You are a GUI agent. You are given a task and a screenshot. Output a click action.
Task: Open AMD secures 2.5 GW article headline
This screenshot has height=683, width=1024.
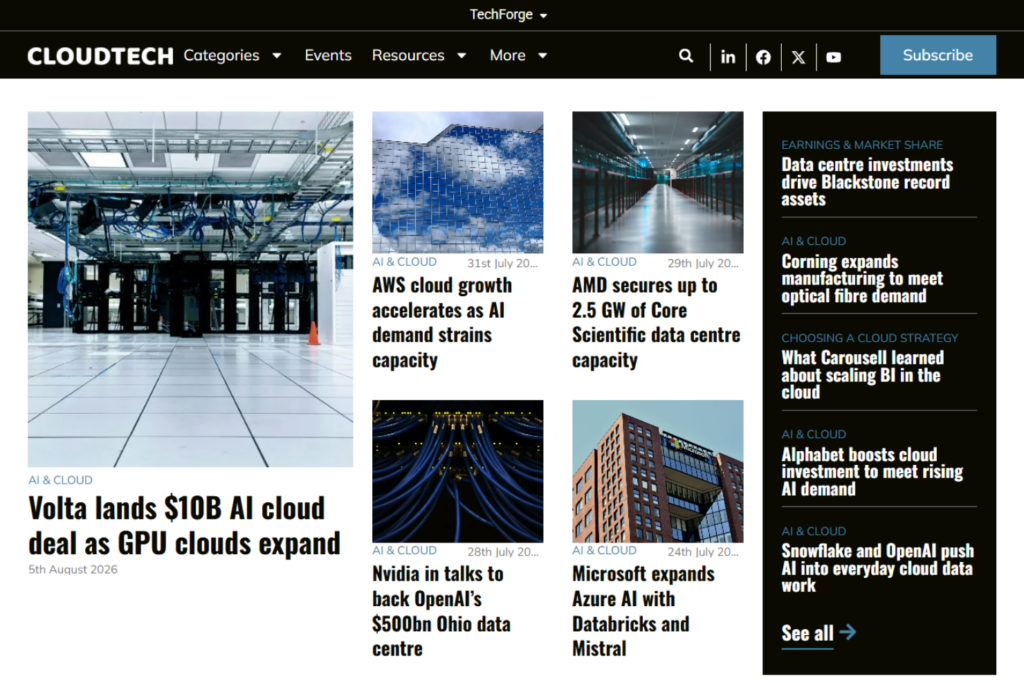[656, 323]
